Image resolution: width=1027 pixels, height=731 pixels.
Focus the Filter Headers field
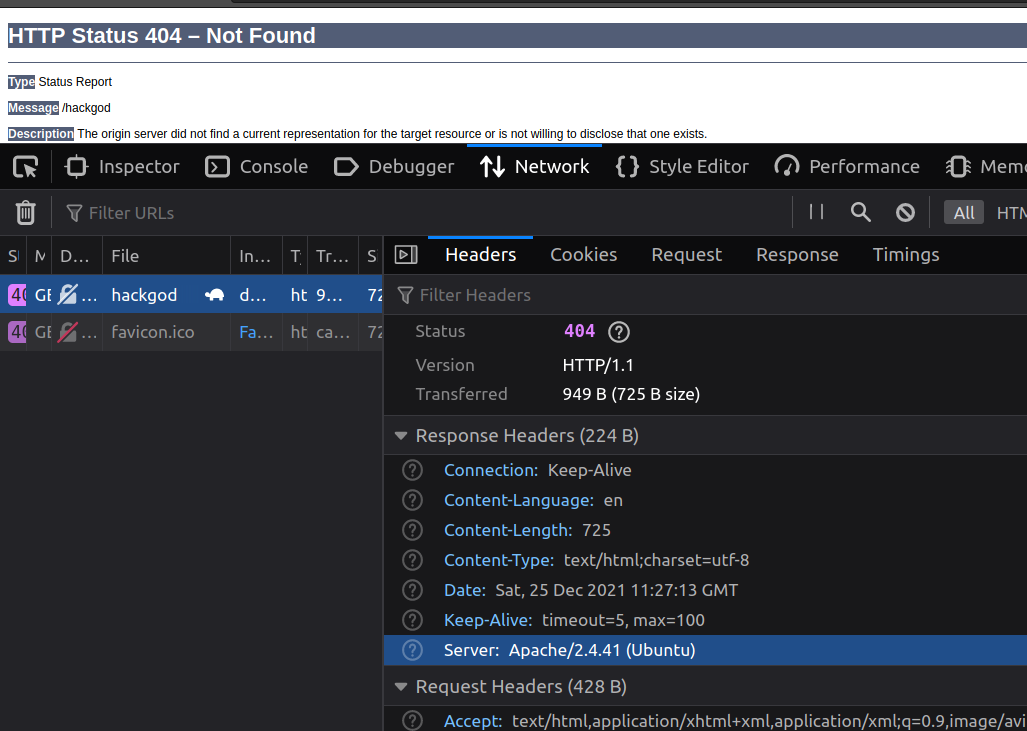(x=700, y=295)
